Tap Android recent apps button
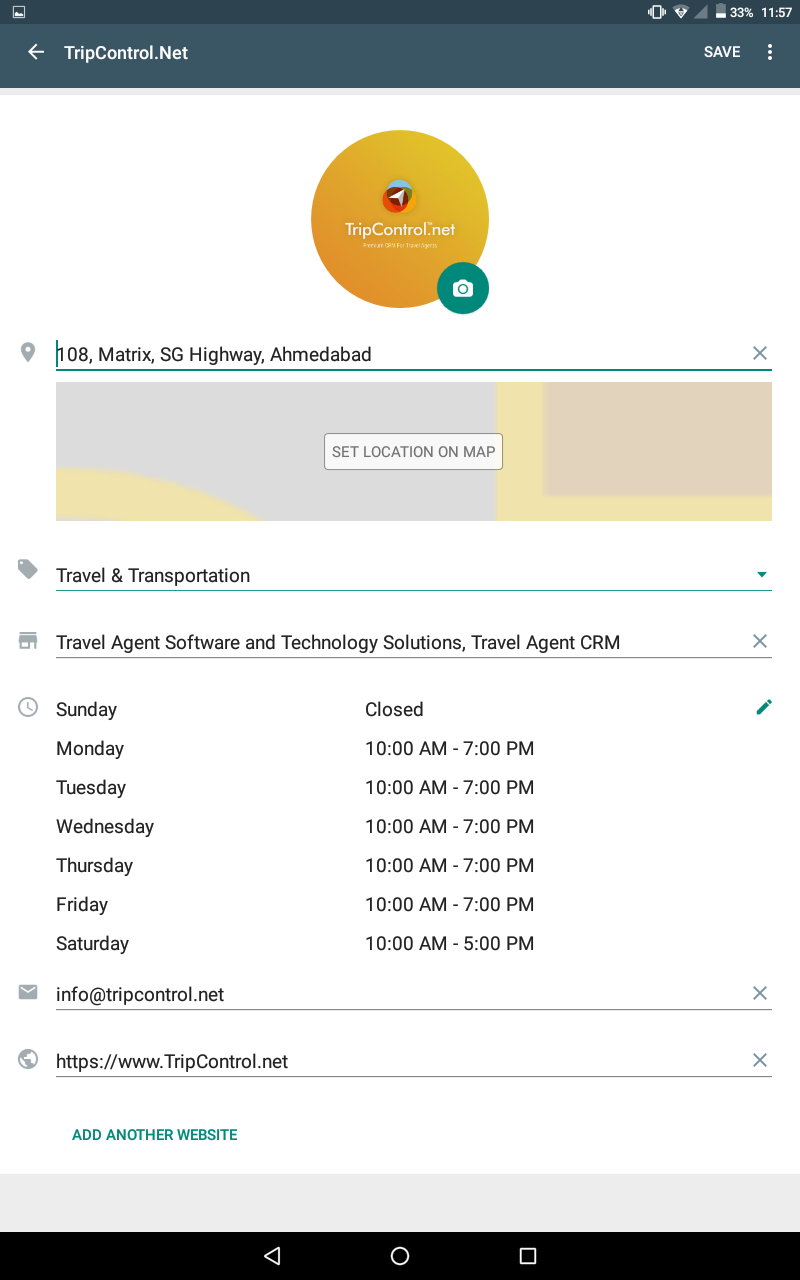The image size is (800, 1280). [528, 1256]
